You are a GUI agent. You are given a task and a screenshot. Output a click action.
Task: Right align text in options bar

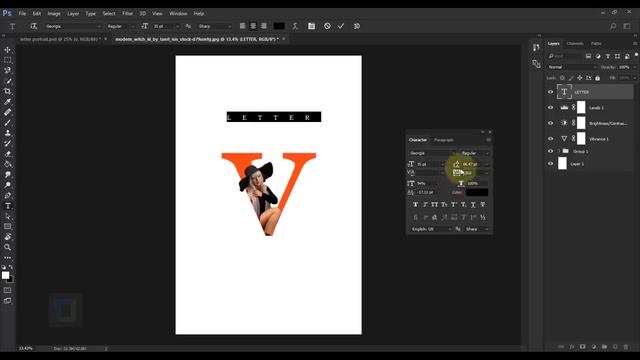point(264,26)
